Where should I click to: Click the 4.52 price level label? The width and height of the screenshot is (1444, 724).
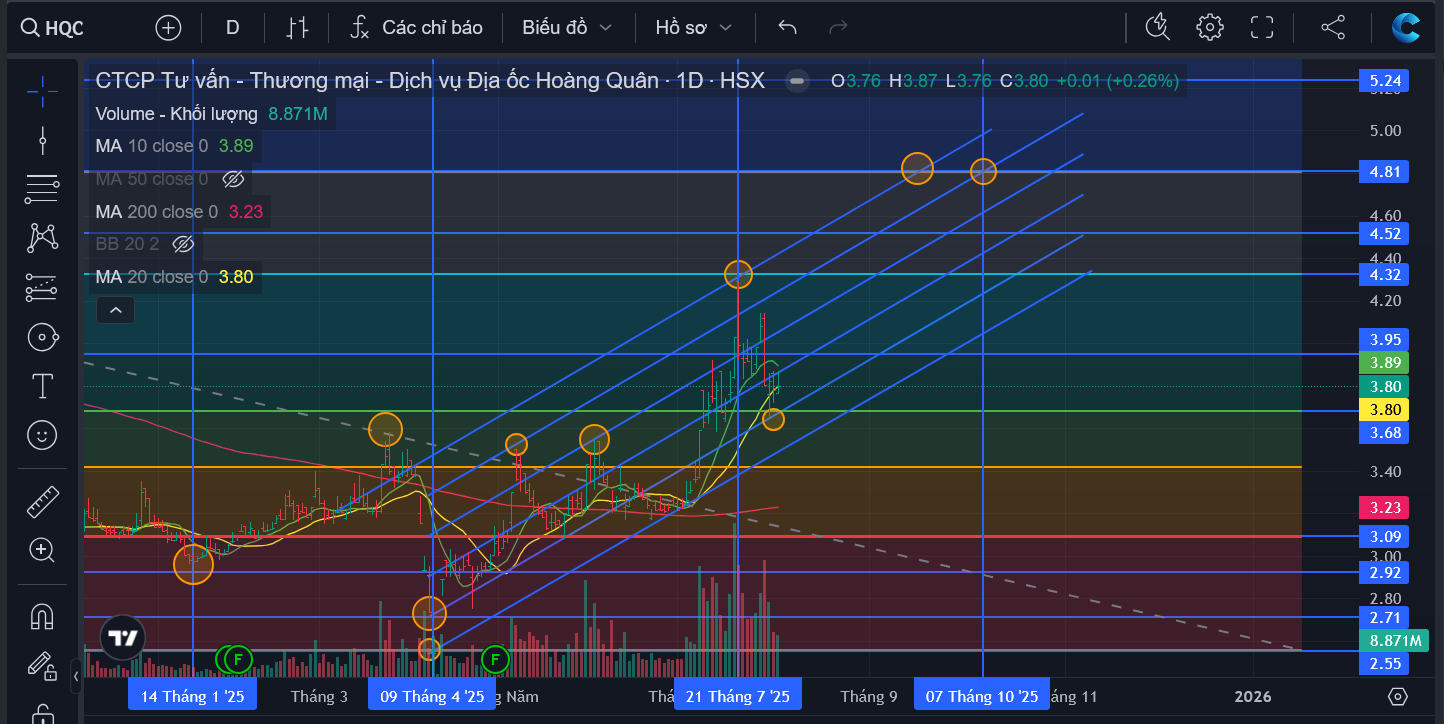(x=1384, y=233)
